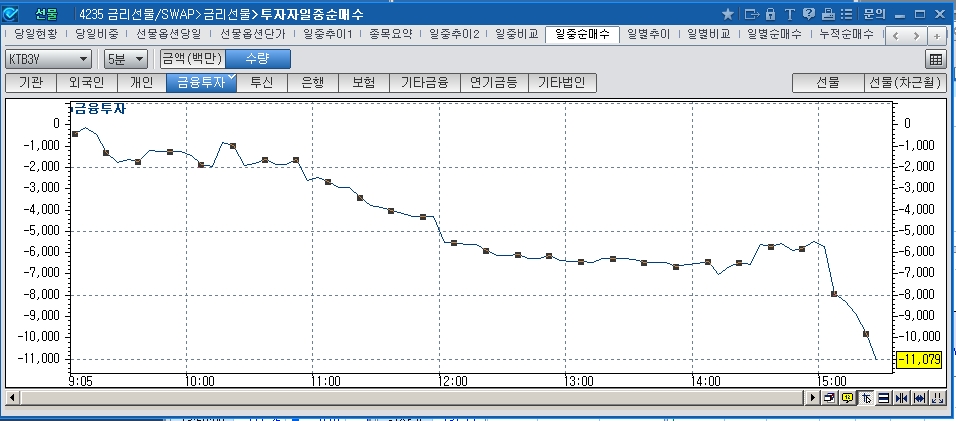Compress chart horizontally with inward arrows icon
Screen dimensions: 956x421
click(901, 398)
